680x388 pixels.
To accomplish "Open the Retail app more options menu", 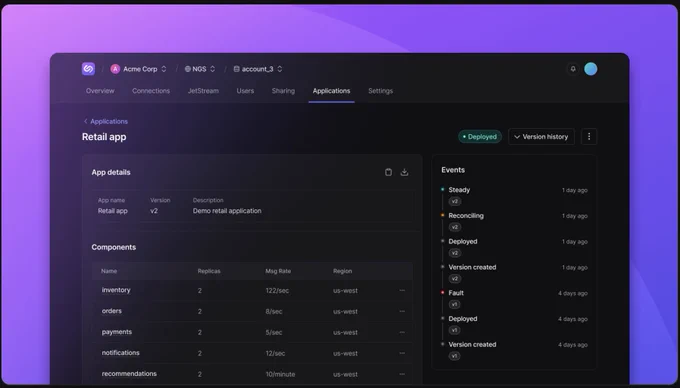I will click(588, 137).
